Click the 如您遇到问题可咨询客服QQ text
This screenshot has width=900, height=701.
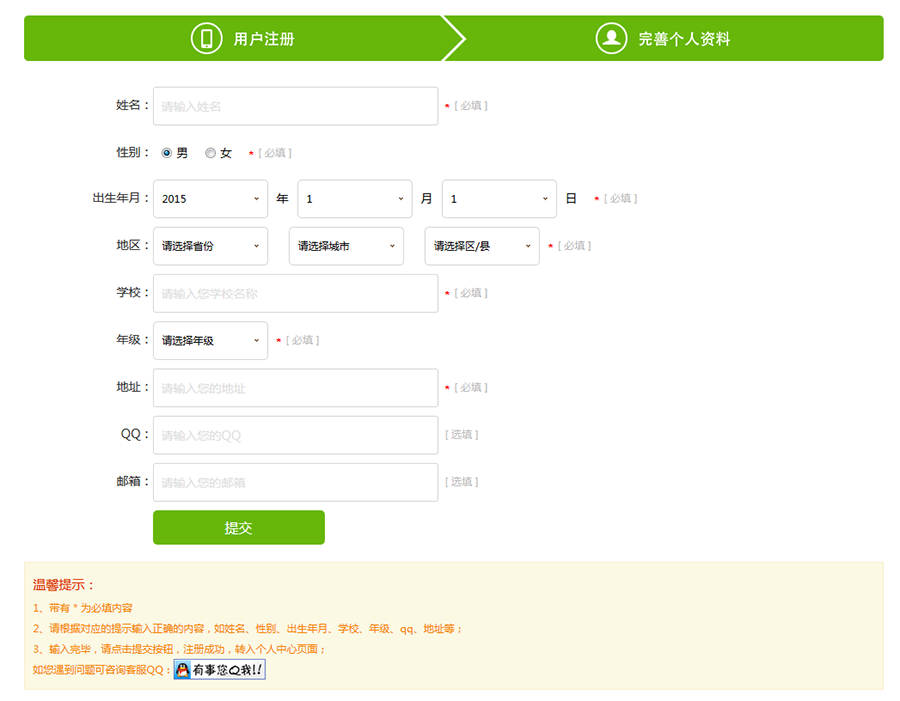click(102, 670)
